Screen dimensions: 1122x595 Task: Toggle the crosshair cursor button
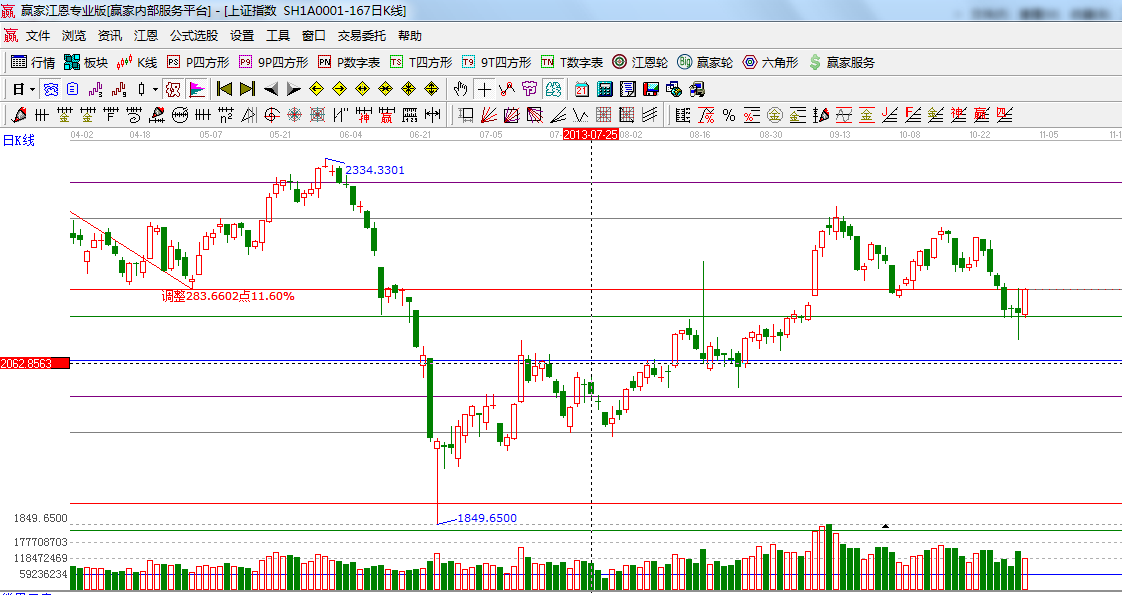coord(484,89)
